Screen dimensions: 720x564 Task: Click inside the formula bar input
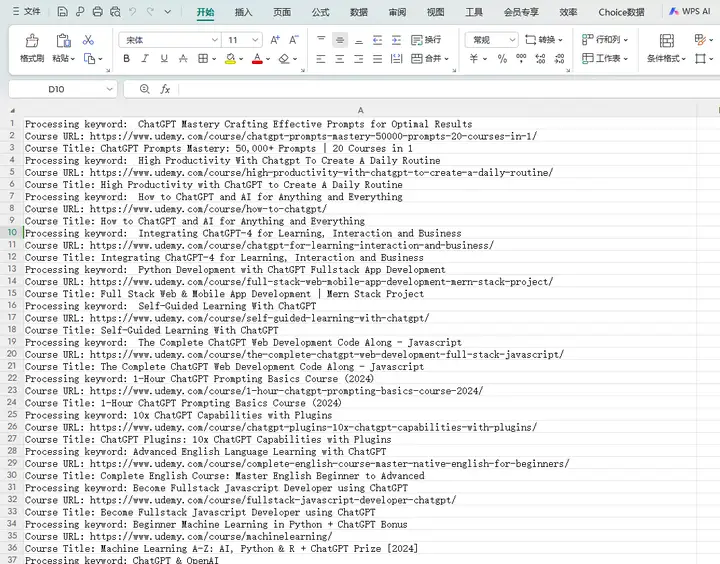(448, 89)
